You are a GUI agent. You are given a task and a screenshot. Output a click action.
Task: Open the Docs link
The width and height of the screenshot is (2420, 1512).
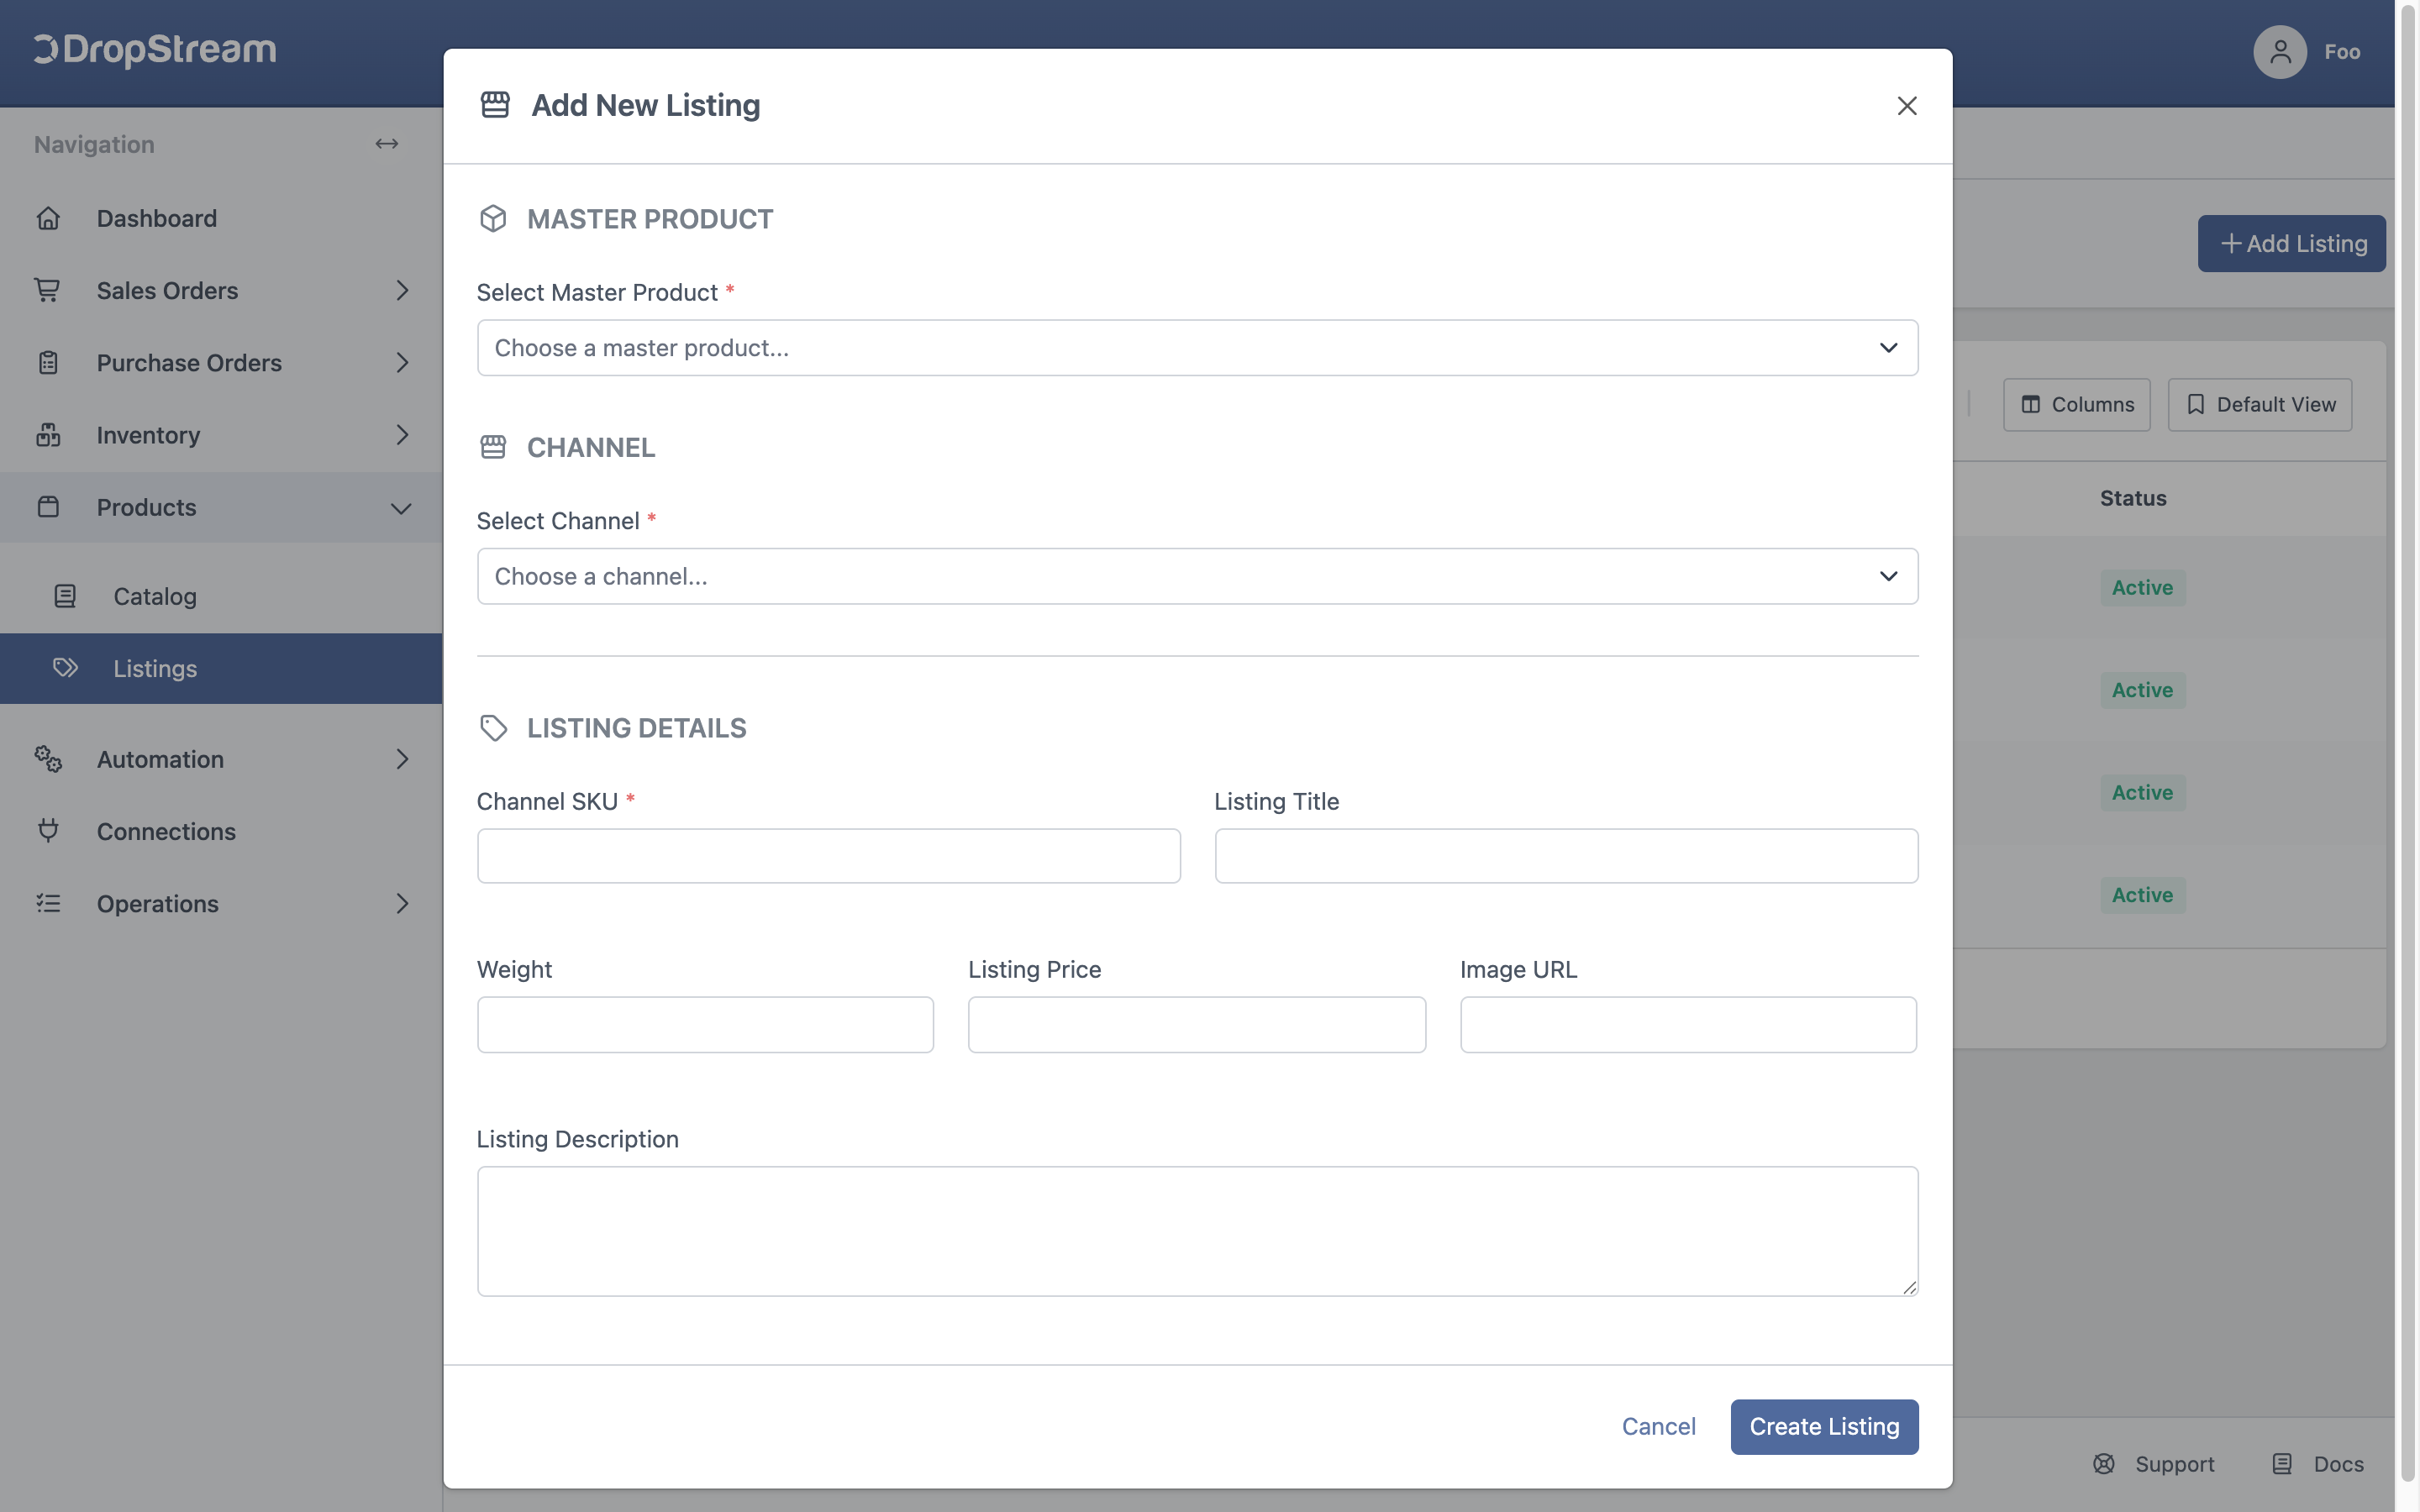(x=2318, y=1464)
